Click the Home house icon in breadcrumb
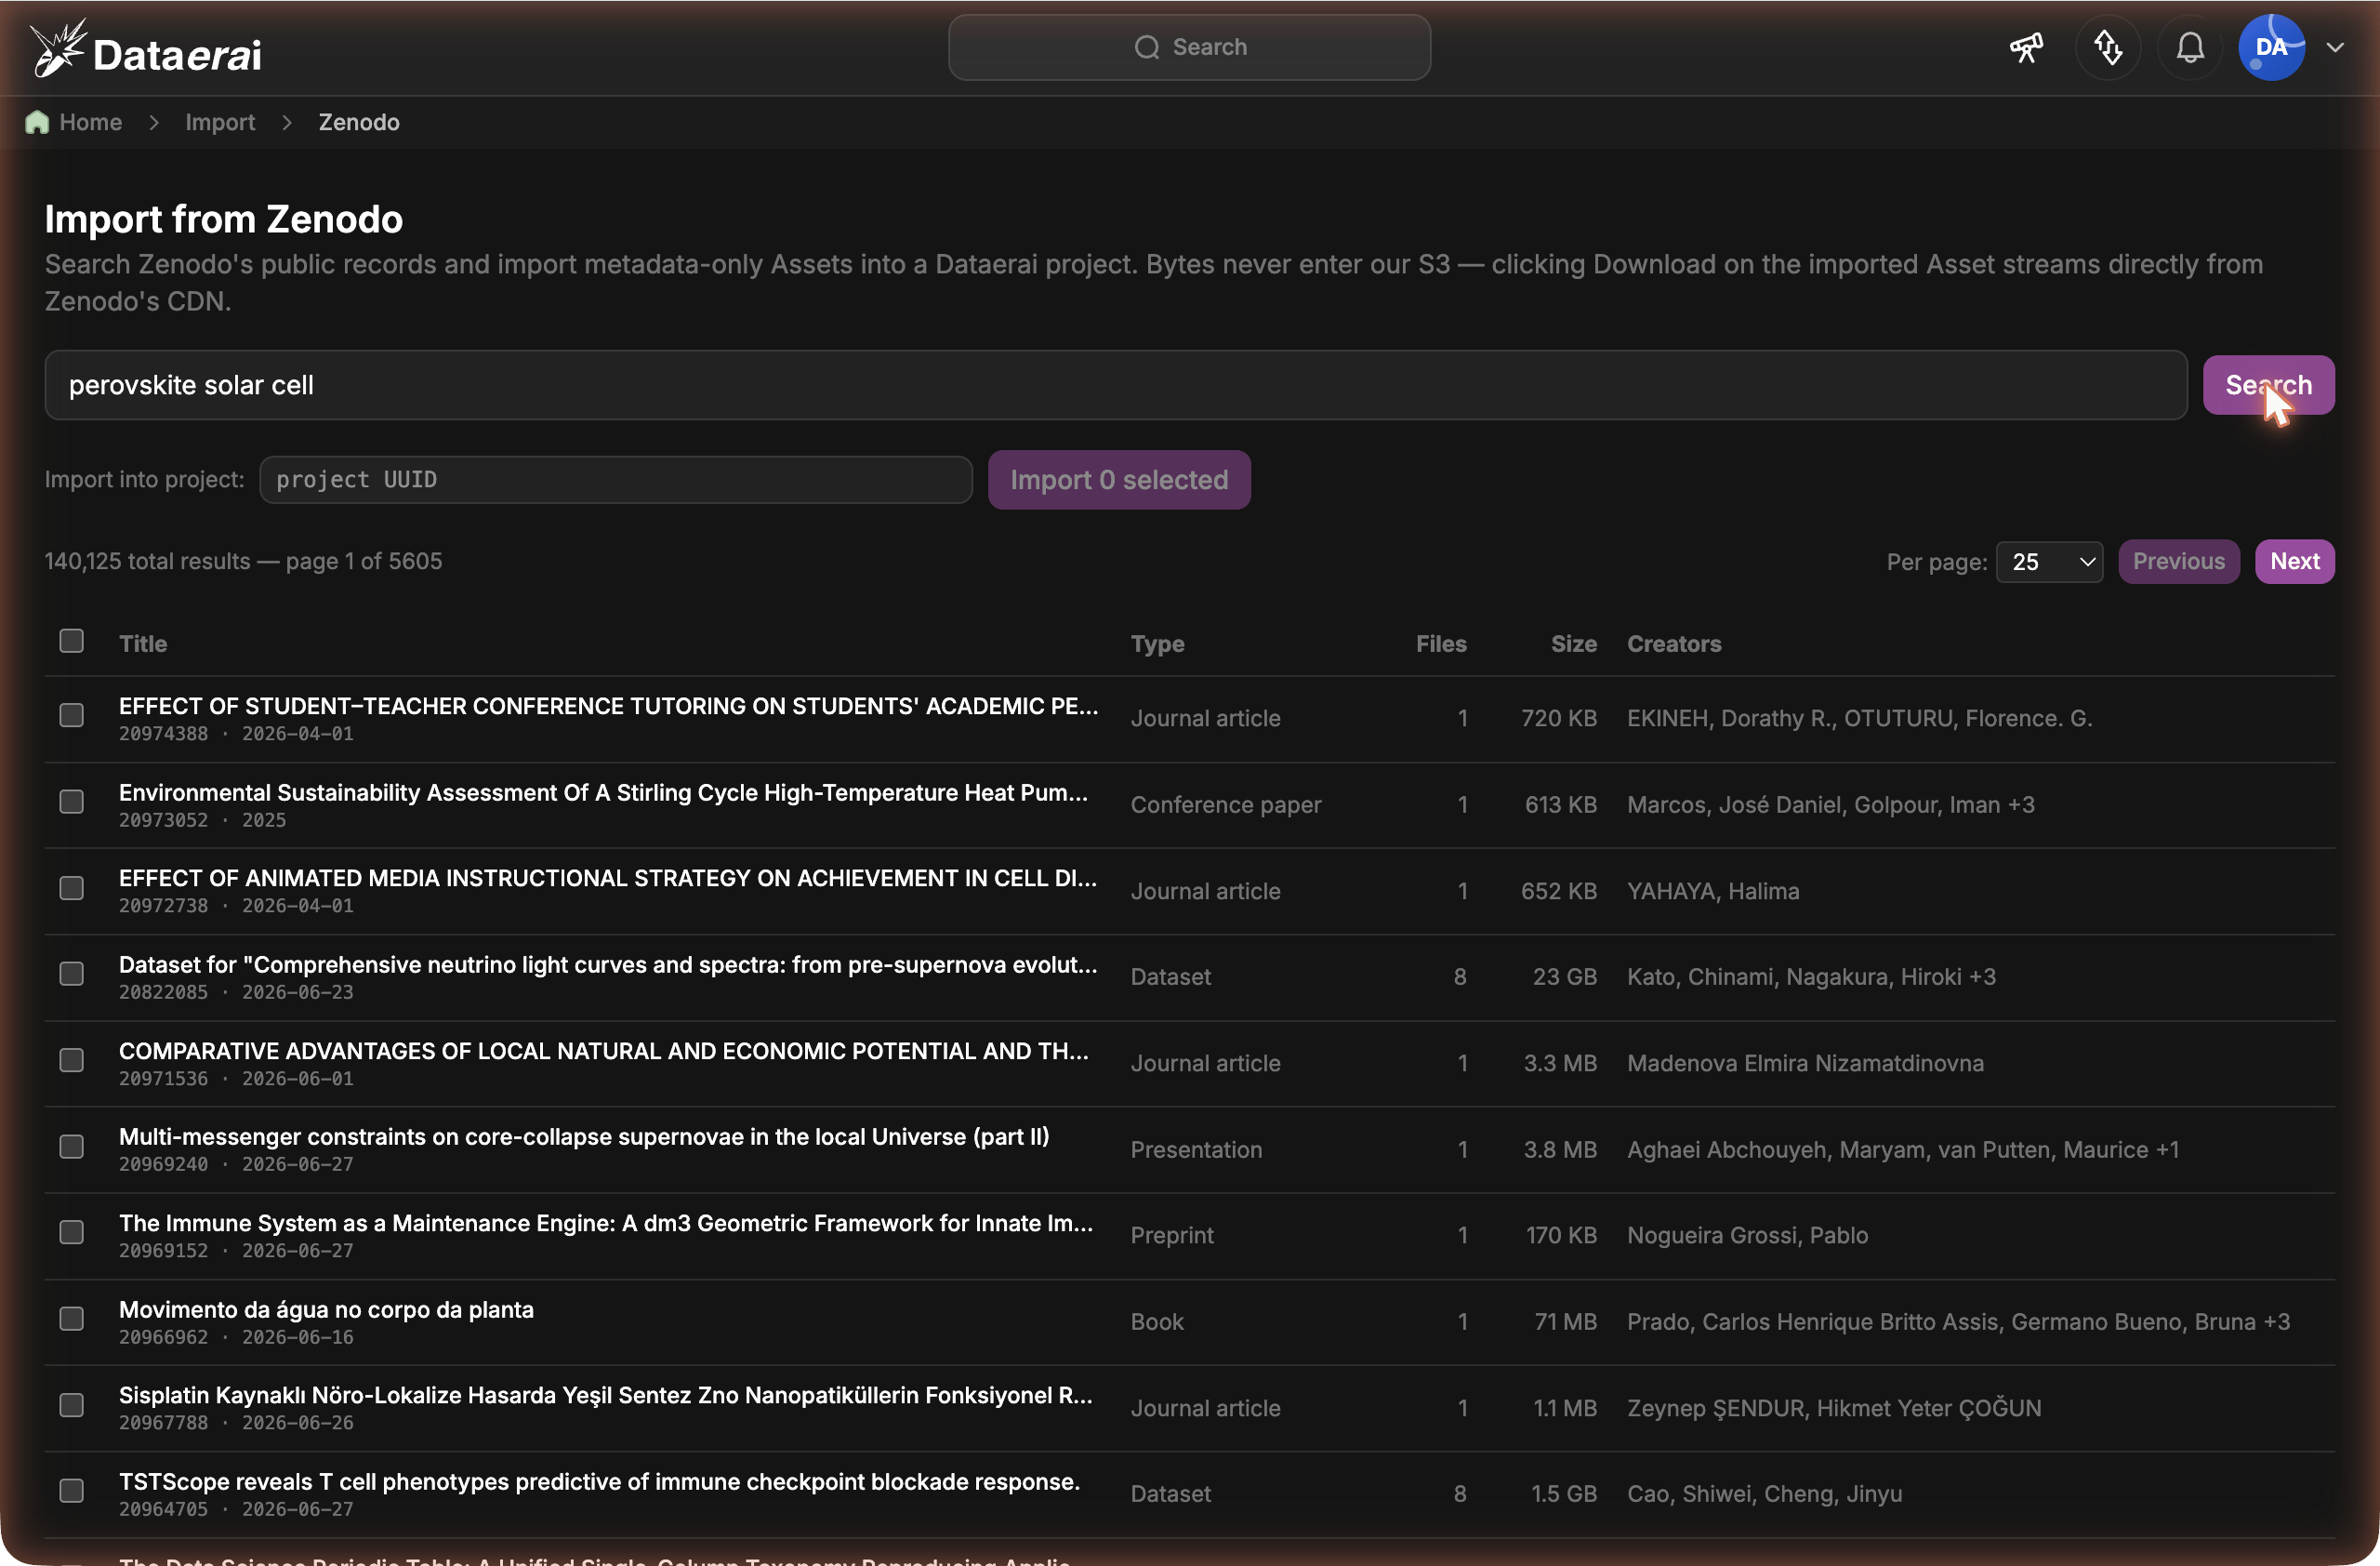The height and width of the screenshot is (1566, 2380). [x=37, y=122]
